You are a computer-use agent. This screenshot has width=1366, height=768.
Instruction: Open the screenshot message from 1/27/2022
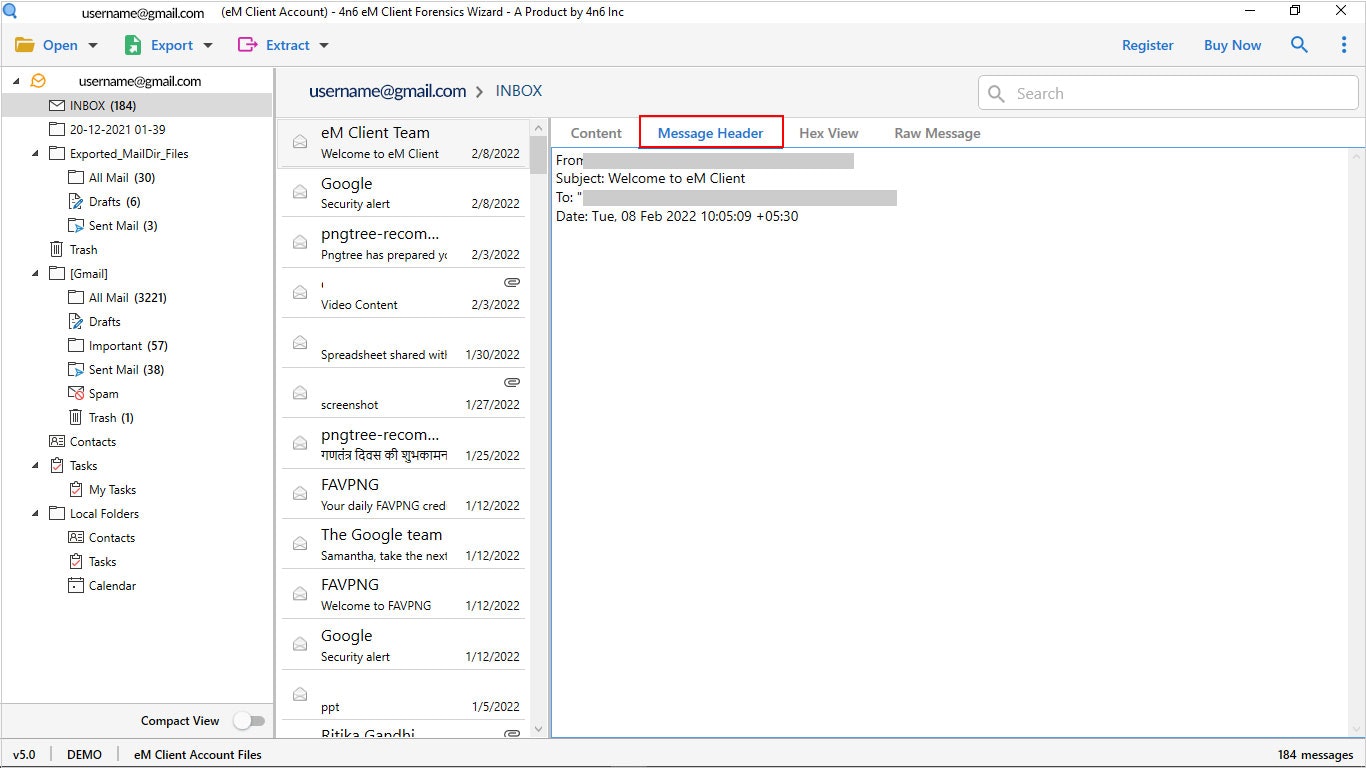coord(403,393)
